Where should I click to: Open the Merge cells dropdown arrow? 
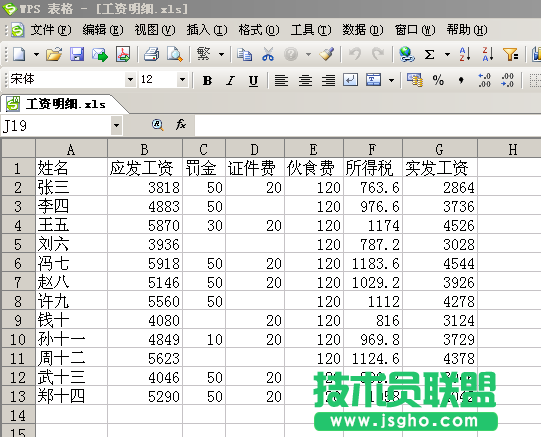(x=391, y=80)
